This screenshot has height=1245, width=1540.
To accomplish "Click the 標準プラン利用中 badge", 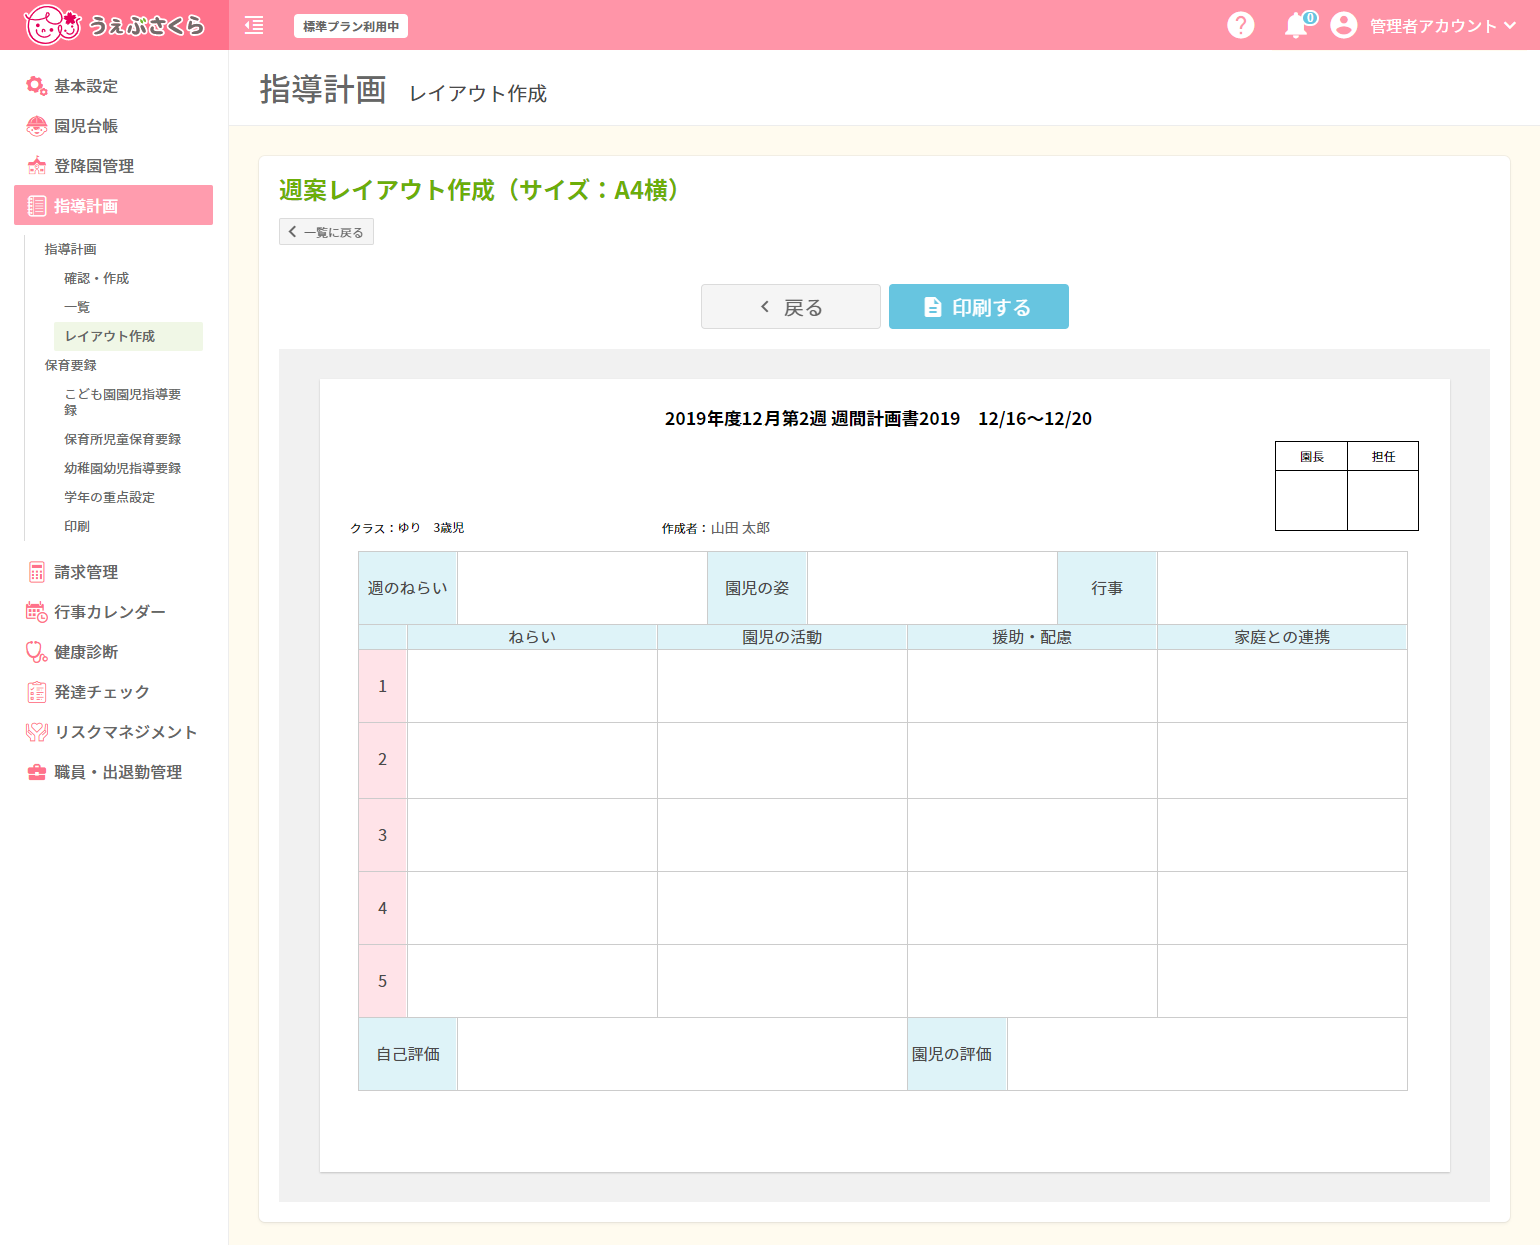I will point(351,26).
